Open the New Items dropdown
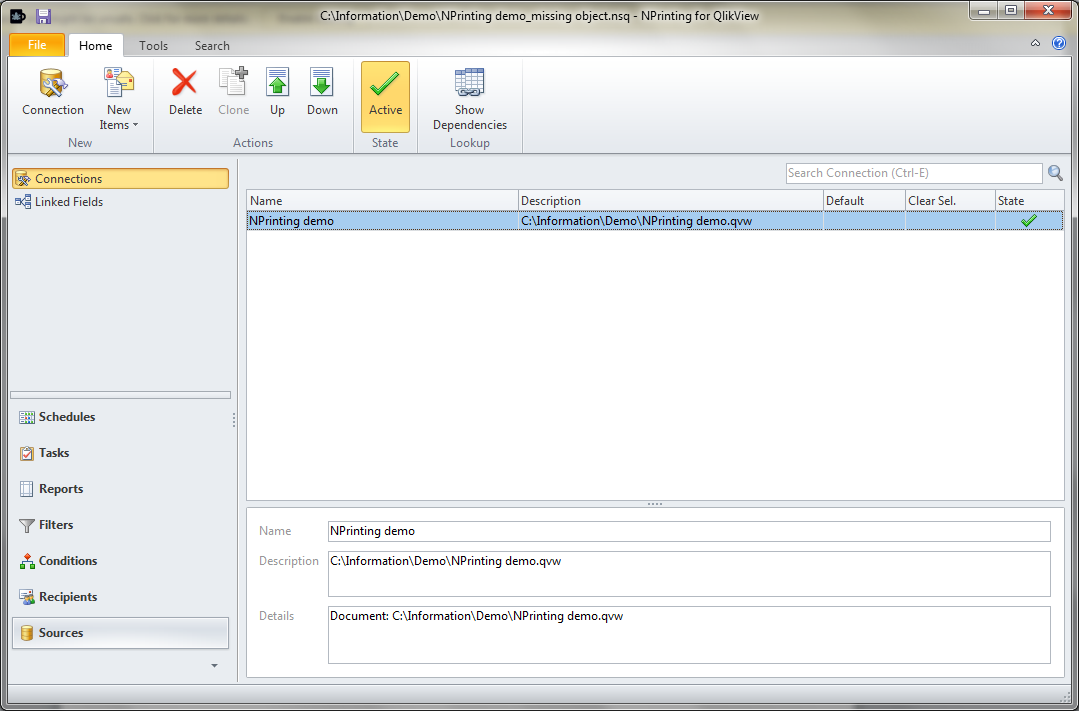Image resolution: width=1079 pixels, height=711 pixels. [x=119, y=98]
